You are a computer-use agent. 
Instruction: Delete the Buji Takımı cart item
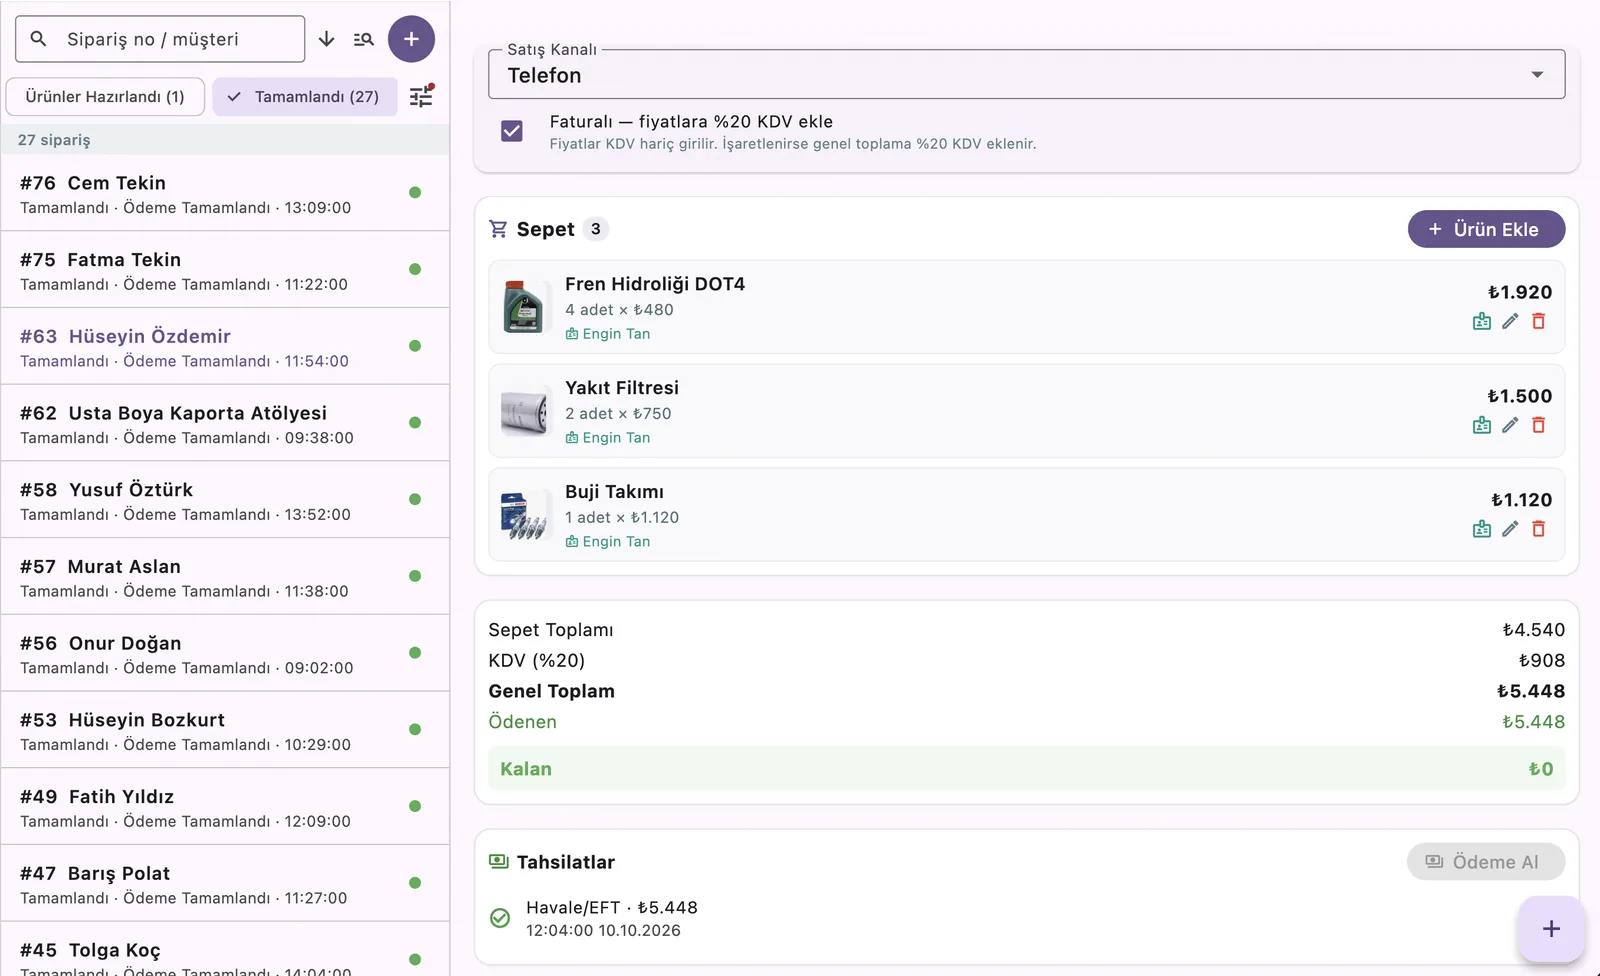[x=1539, y=529]
